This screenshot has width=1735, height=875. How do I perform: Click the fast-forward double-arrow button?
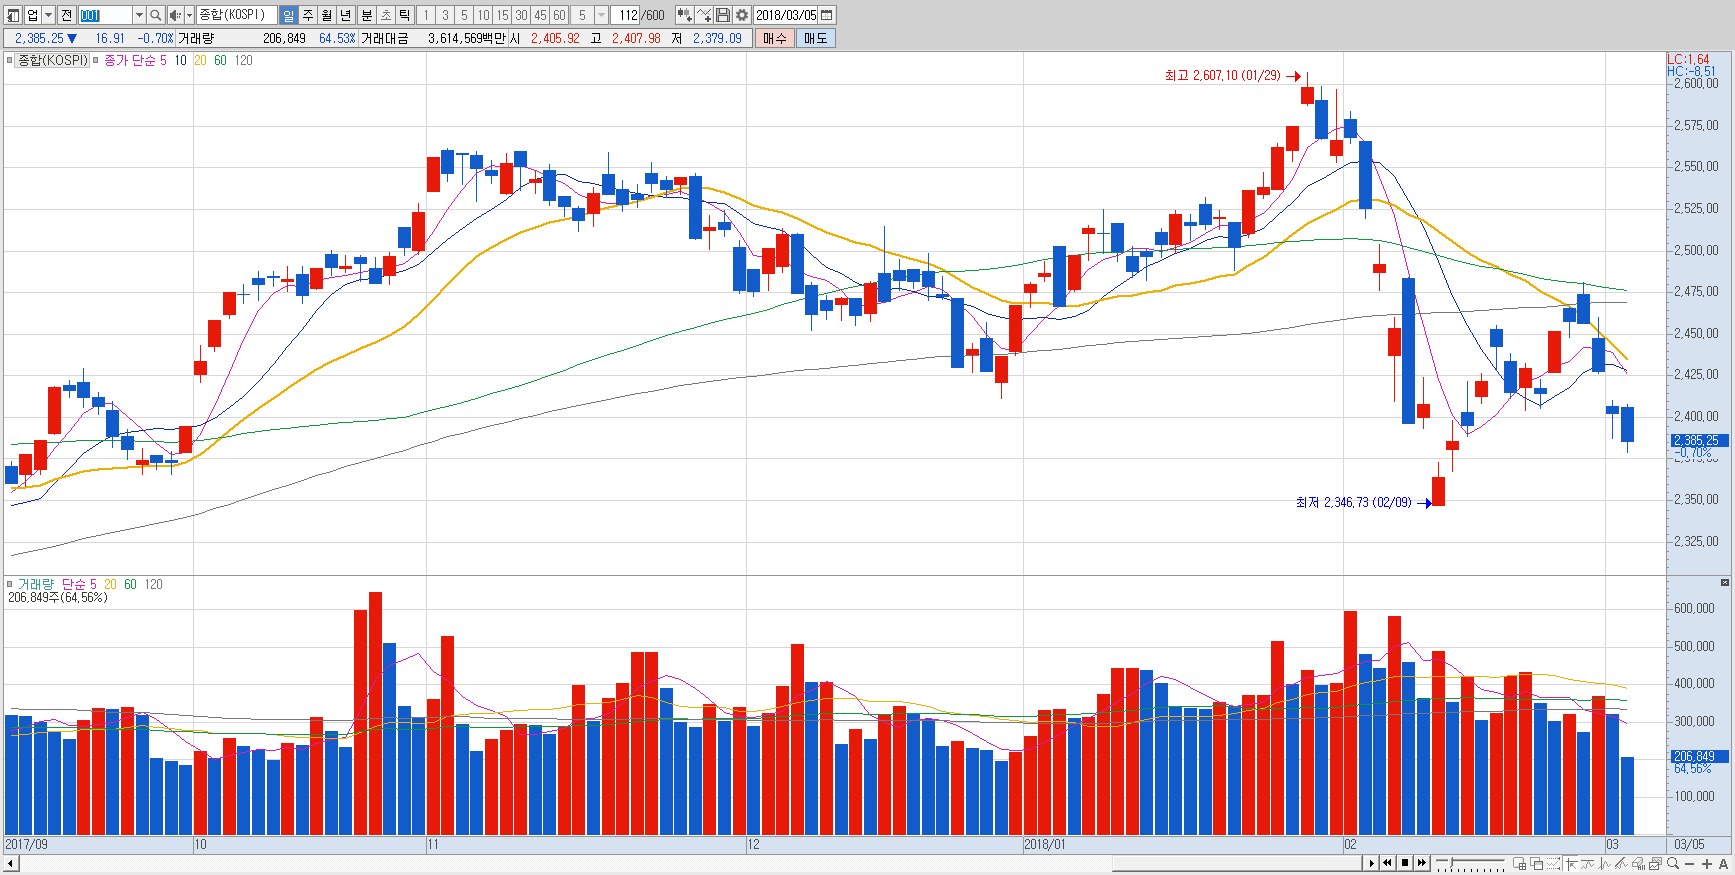click(1422, 863)
